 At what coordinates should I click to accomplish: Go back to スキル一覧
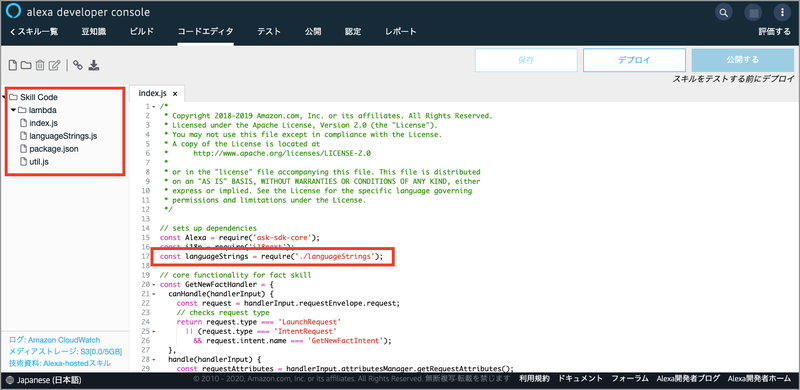click(x=34, y=32)
